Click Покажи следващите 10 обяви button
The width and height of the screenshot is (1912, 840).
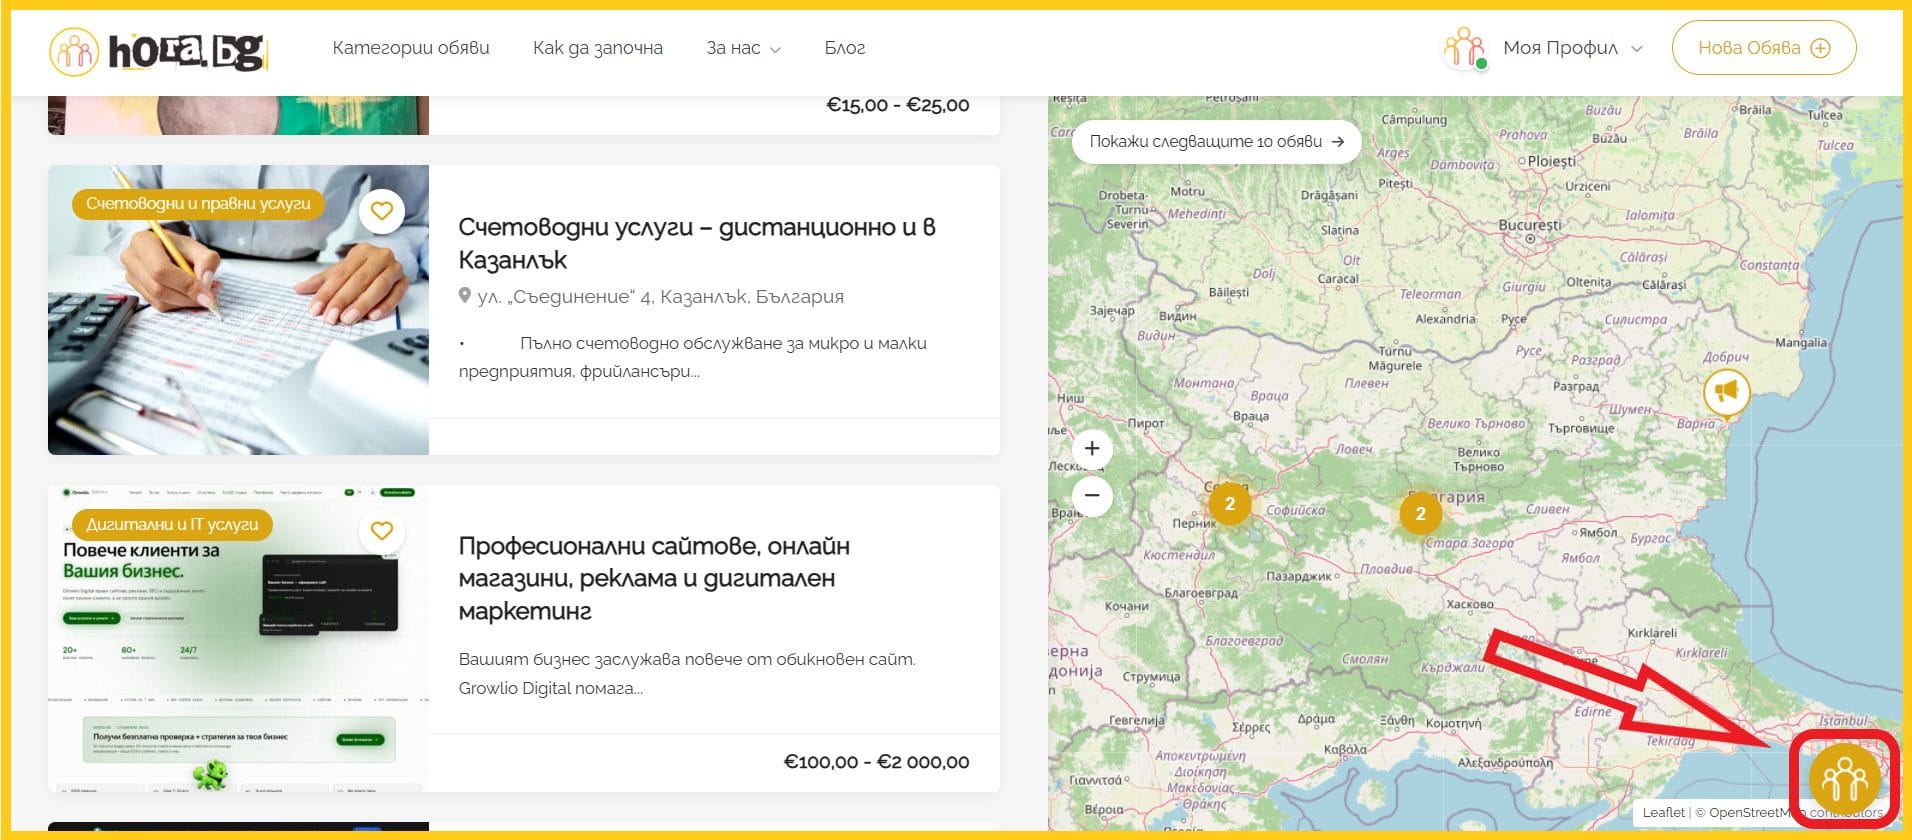coord(1216,142)
